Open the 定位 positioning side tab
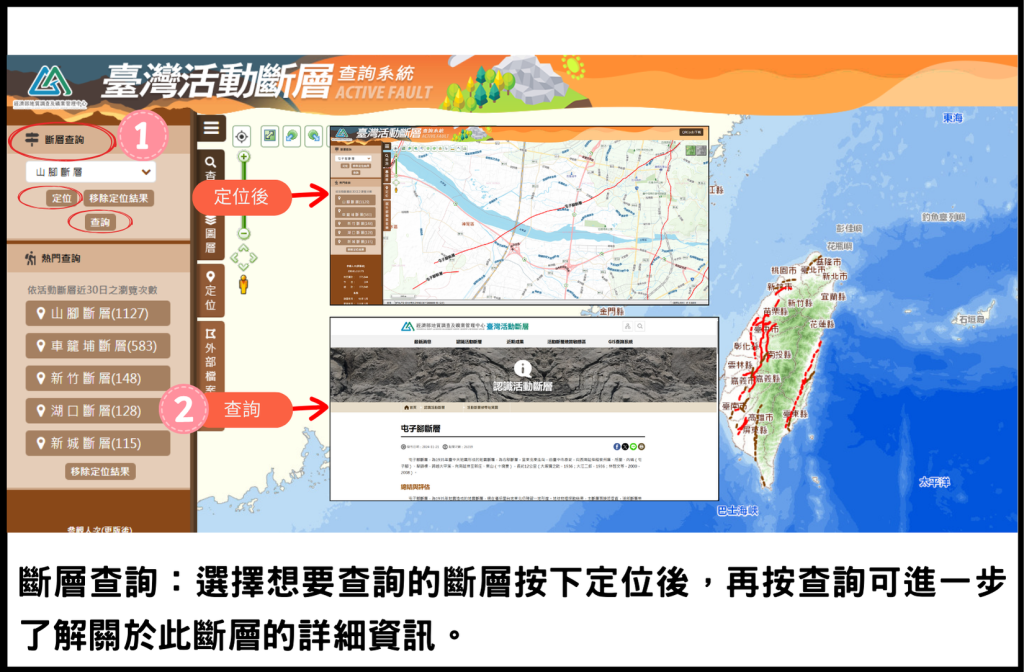This screenshot has height=672, width=1024. tap(210, 290)
